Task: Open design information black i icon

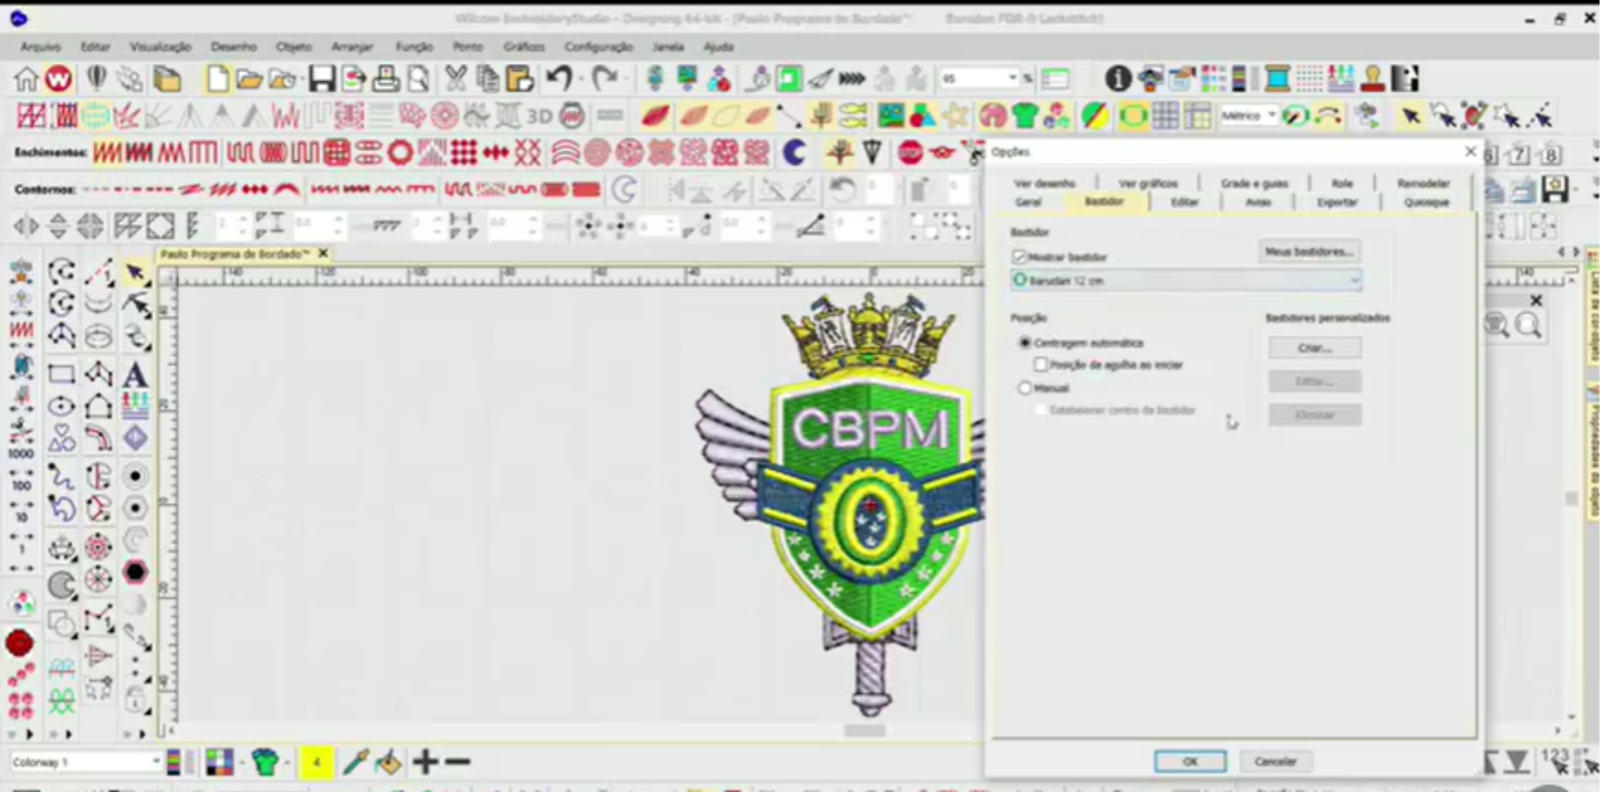Action: 1118,78
